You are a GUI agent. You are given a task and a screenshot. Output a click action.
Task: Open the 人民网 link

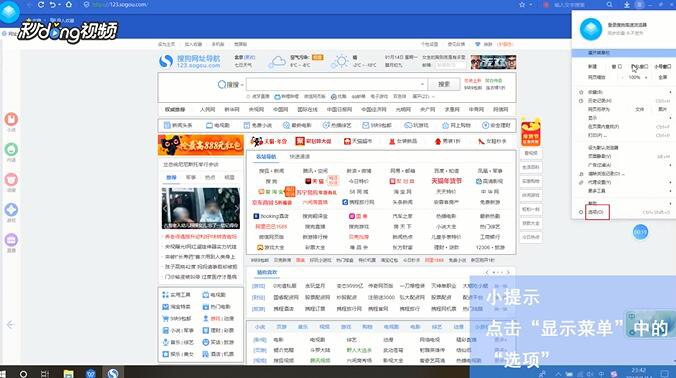click(207, 110)
